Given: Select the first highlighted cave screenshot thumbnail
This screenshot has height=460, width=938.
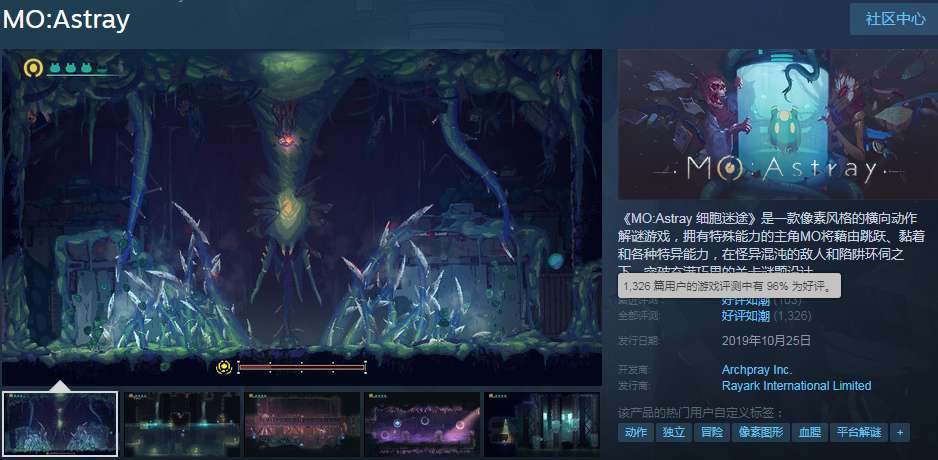Looking at the screenshot, I should [60, 424].
